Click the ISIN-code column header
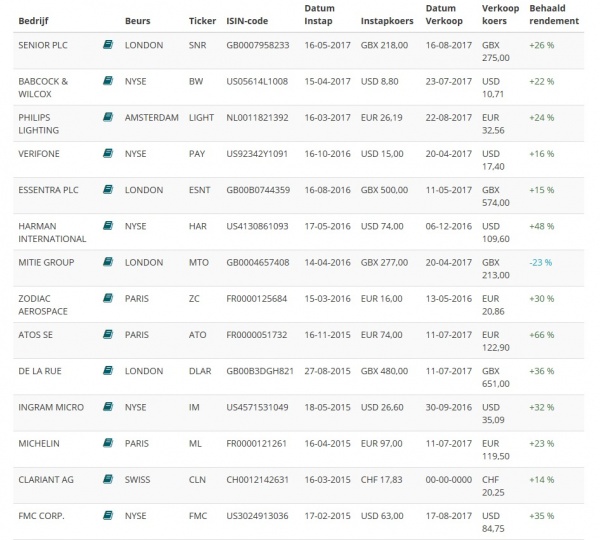 247,21
